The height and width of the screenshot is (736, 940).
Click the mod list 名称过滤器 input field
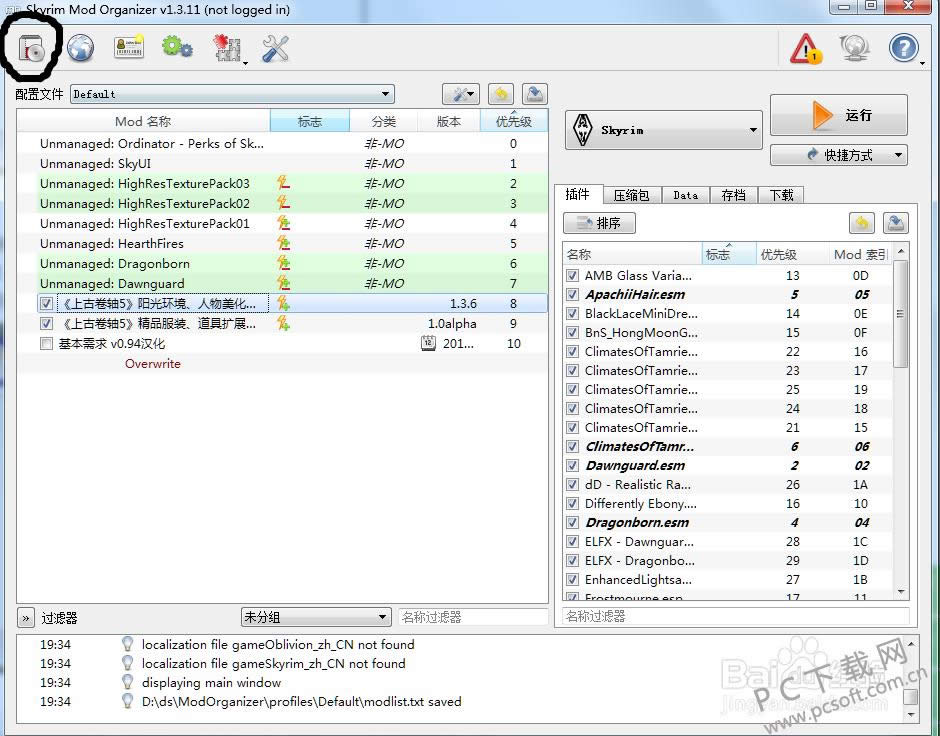point(472,617)
